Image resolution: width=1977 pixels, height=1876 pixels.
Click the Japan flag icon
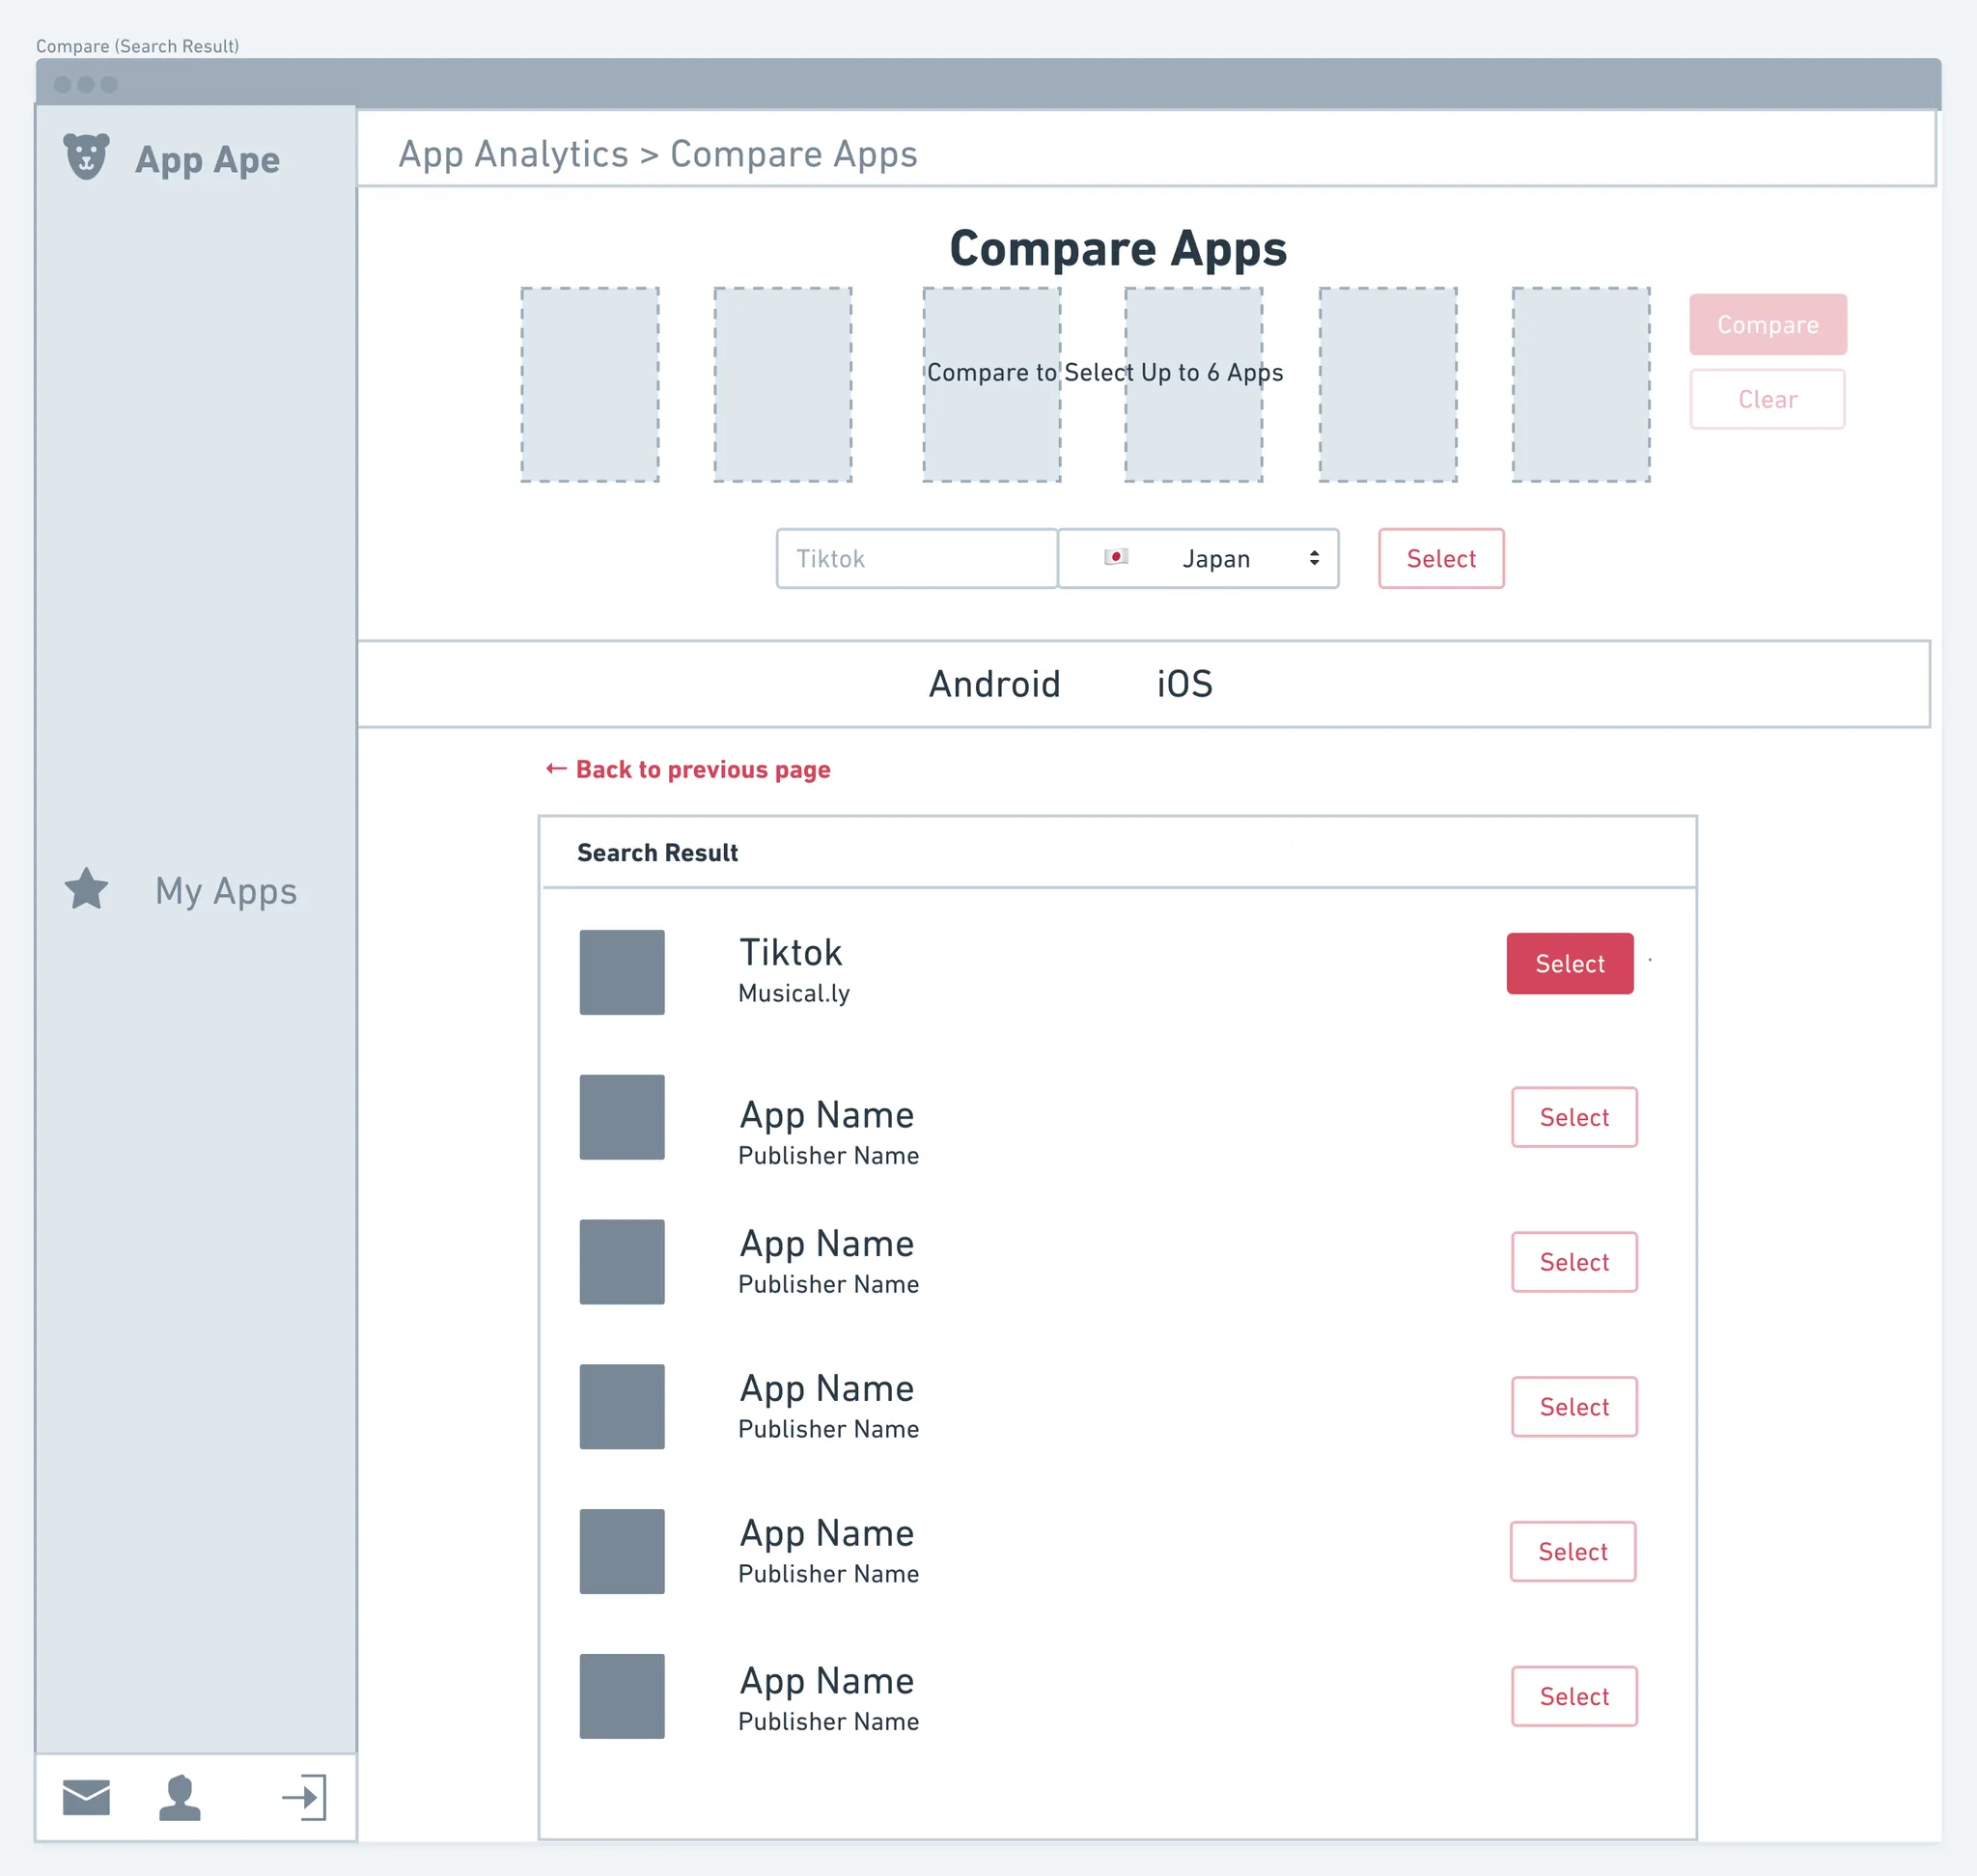1116,557
